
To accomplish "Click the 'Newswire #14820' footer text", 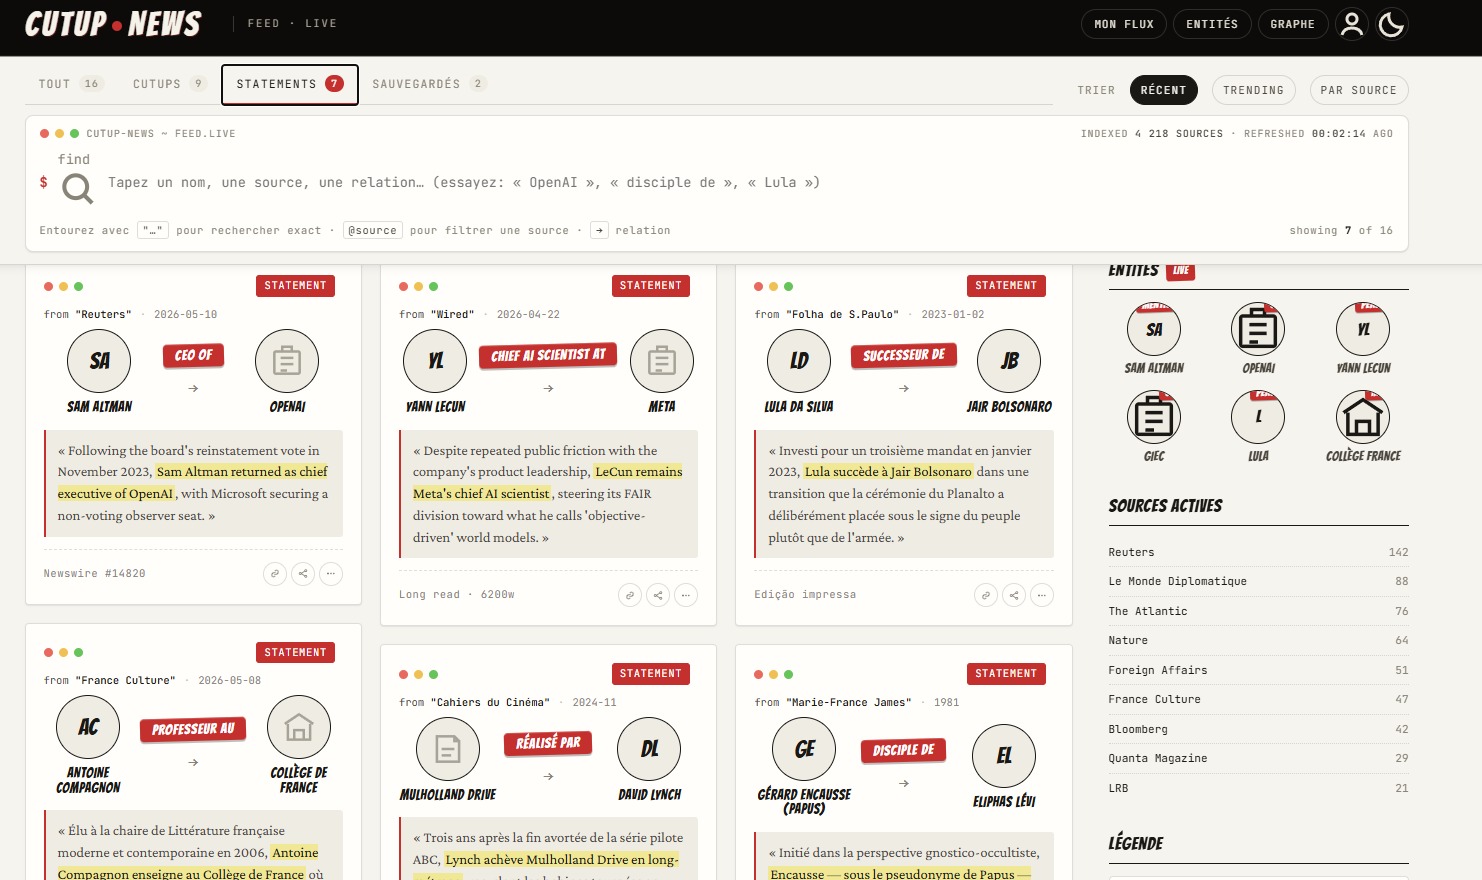I will coord(94,574).
